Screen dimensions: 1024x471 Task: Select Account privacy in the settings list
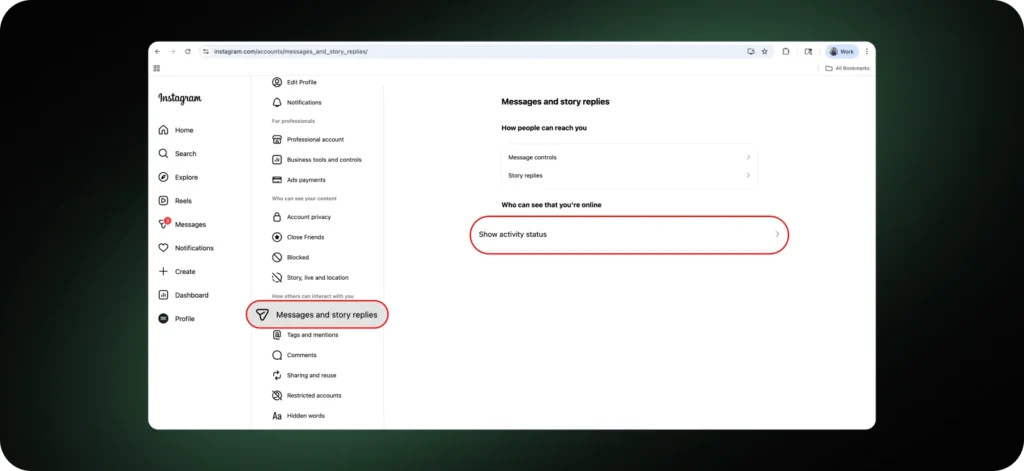pyautogui.click(x=308, y=217)
